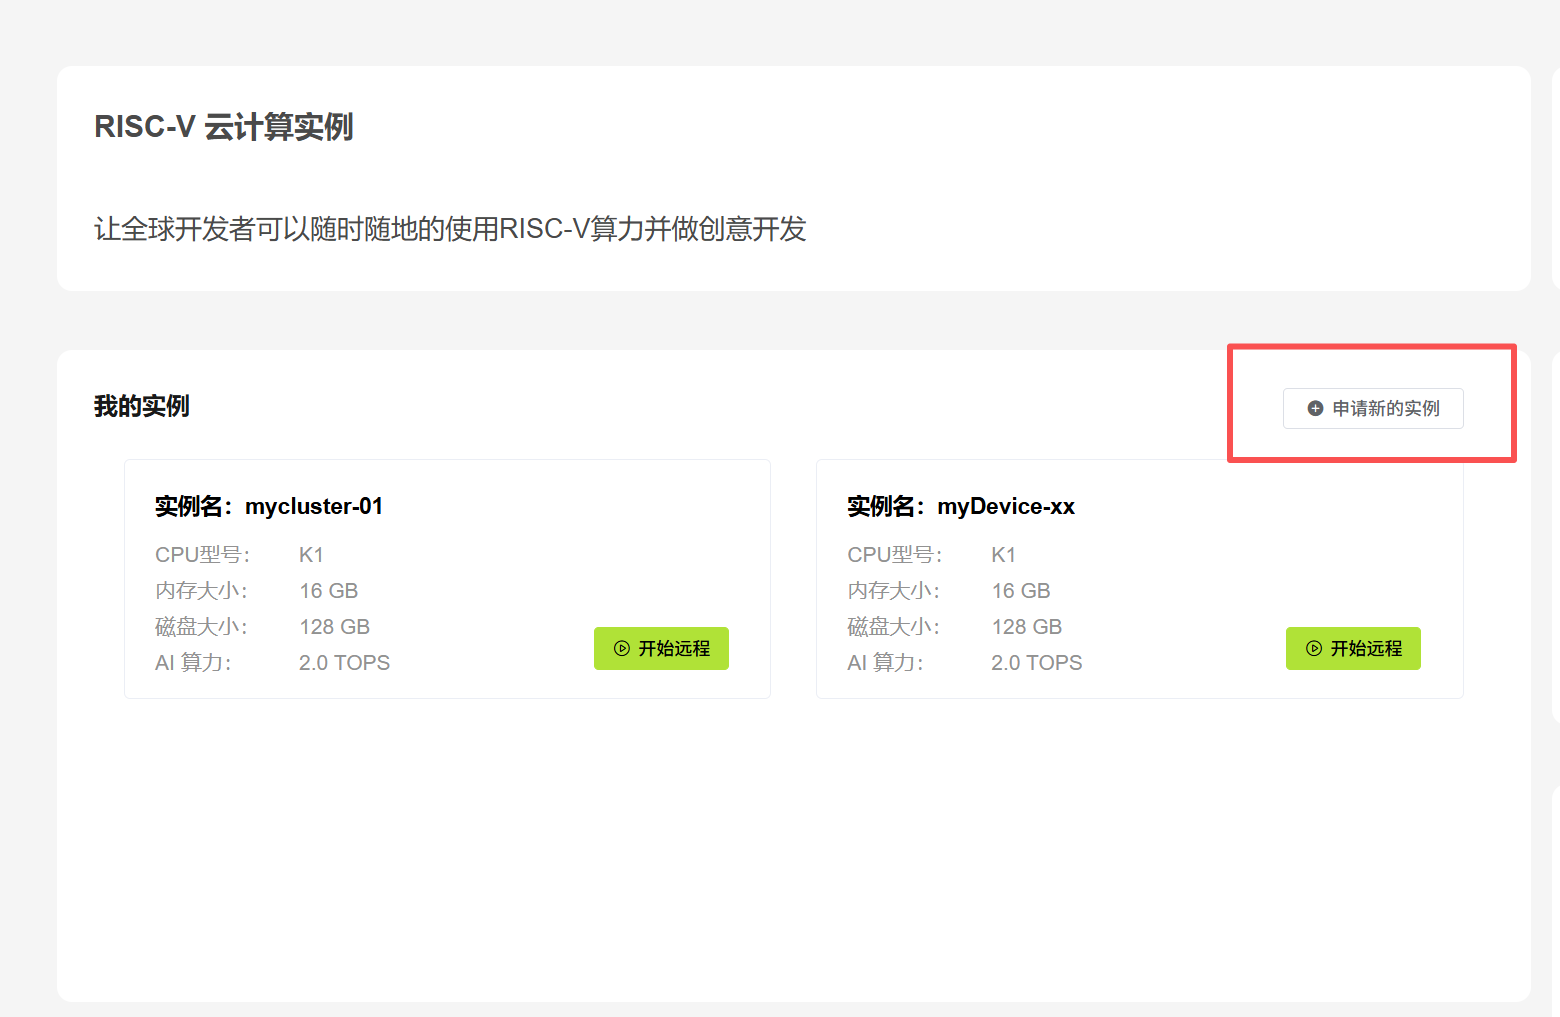The image size is (1560, 1017).
Task: Click the 16 GB memory value for myDevice-xx
Action: (1020, 591)
